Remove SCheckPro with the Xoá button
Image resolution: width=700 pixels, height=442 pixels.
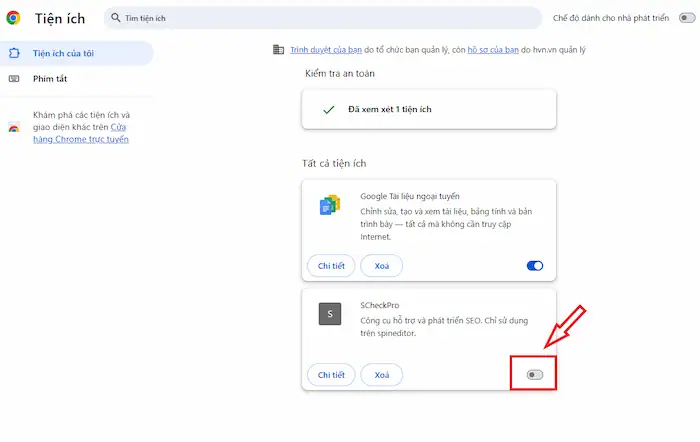[x=381, y=374]
